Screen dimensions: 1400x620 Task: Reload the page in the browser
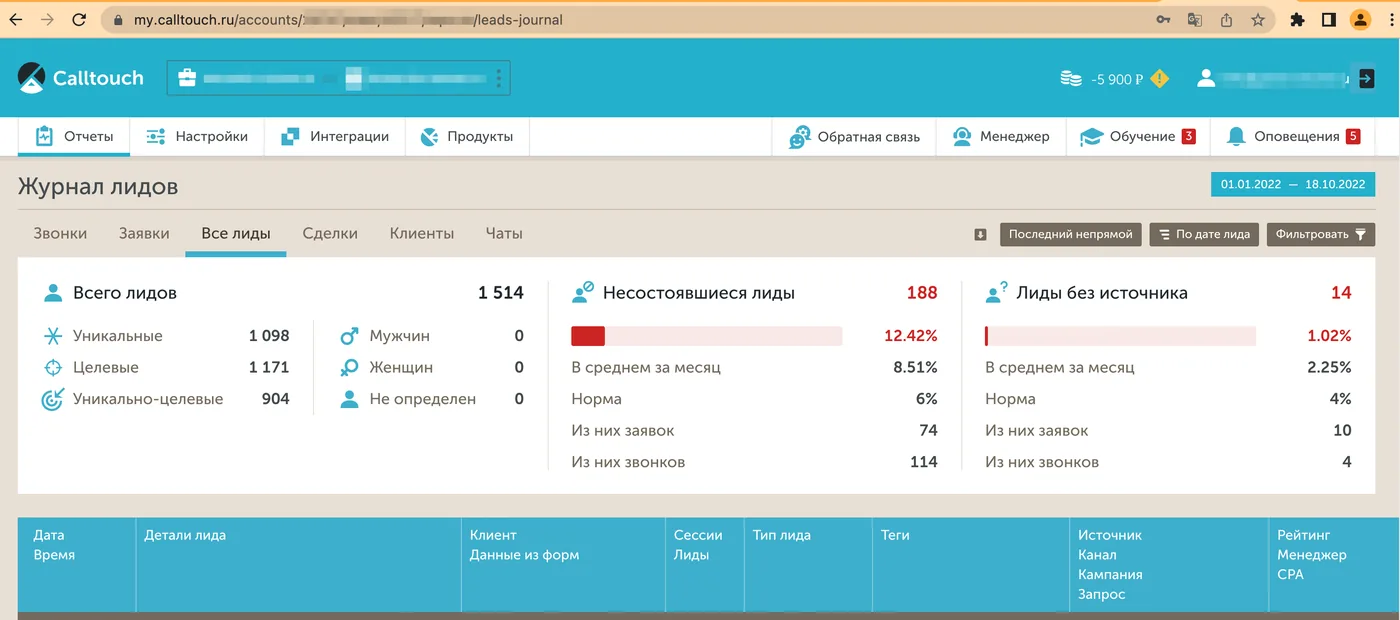coord(80,19)
